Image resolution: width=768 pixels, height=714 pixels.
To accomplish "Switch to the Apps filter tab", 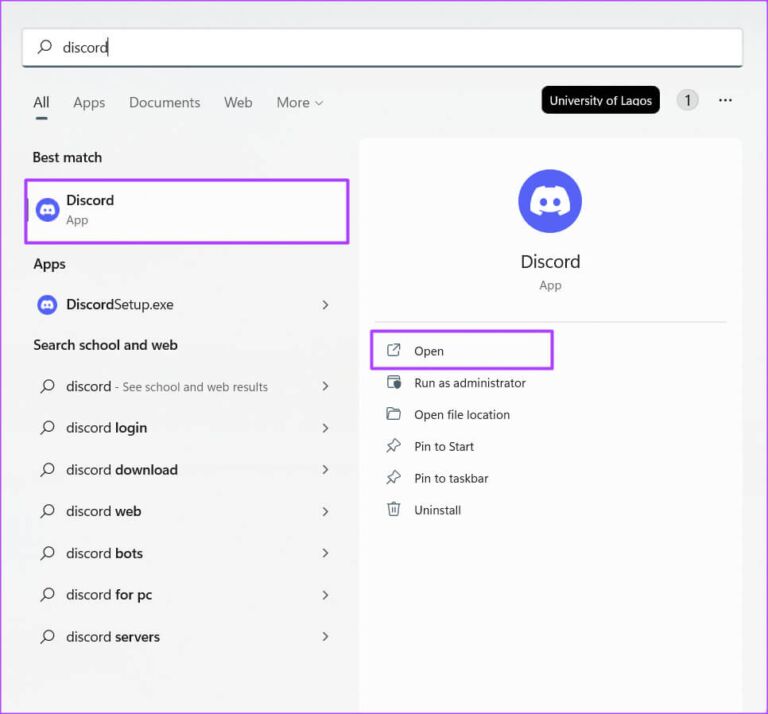I will 89,102.
